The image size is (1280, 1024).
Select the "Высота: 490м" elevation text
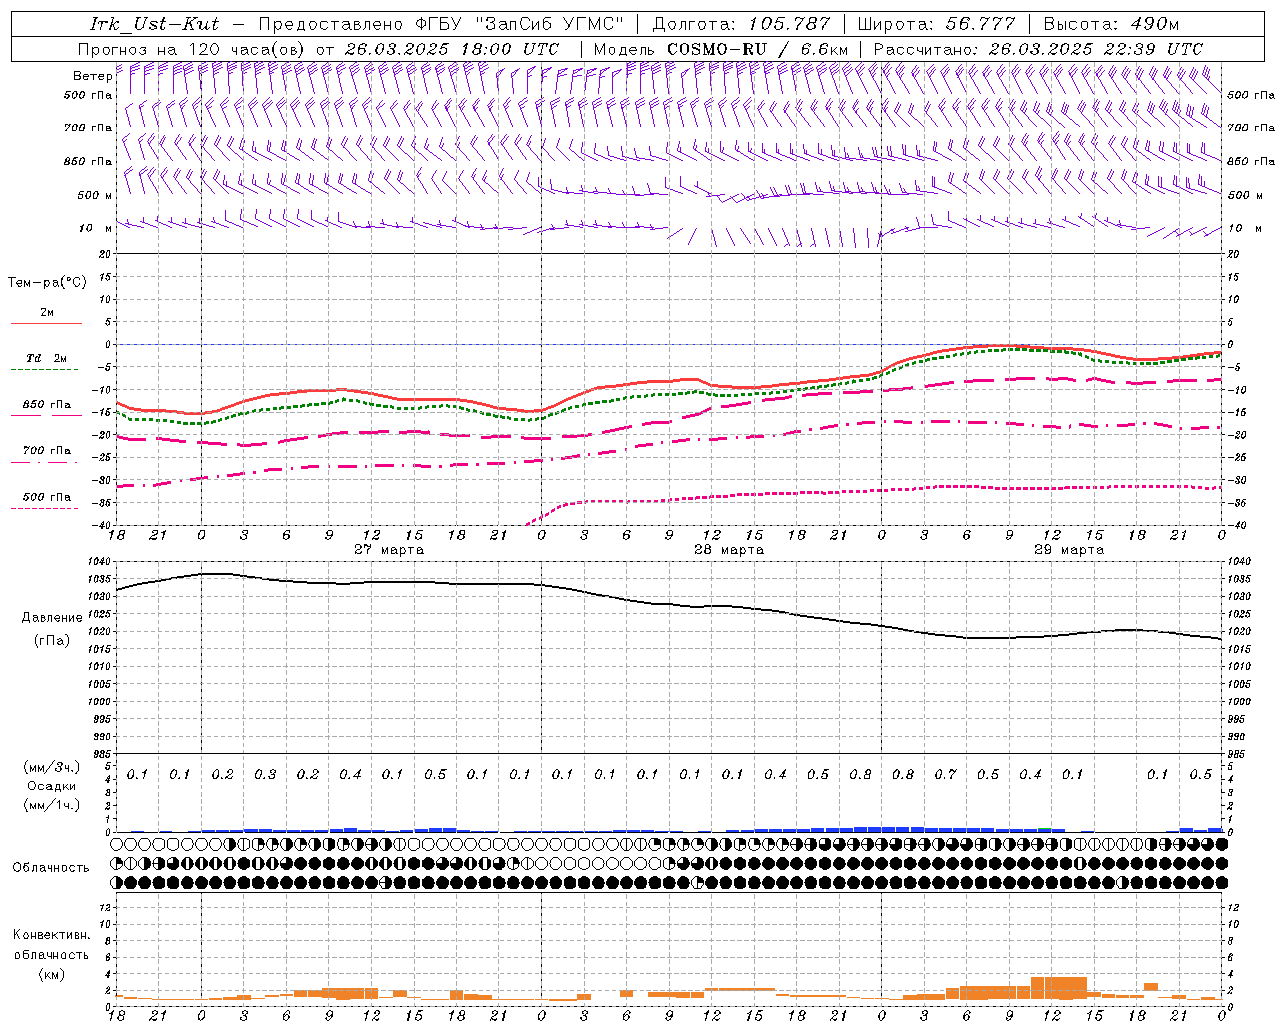[1111, 24]
